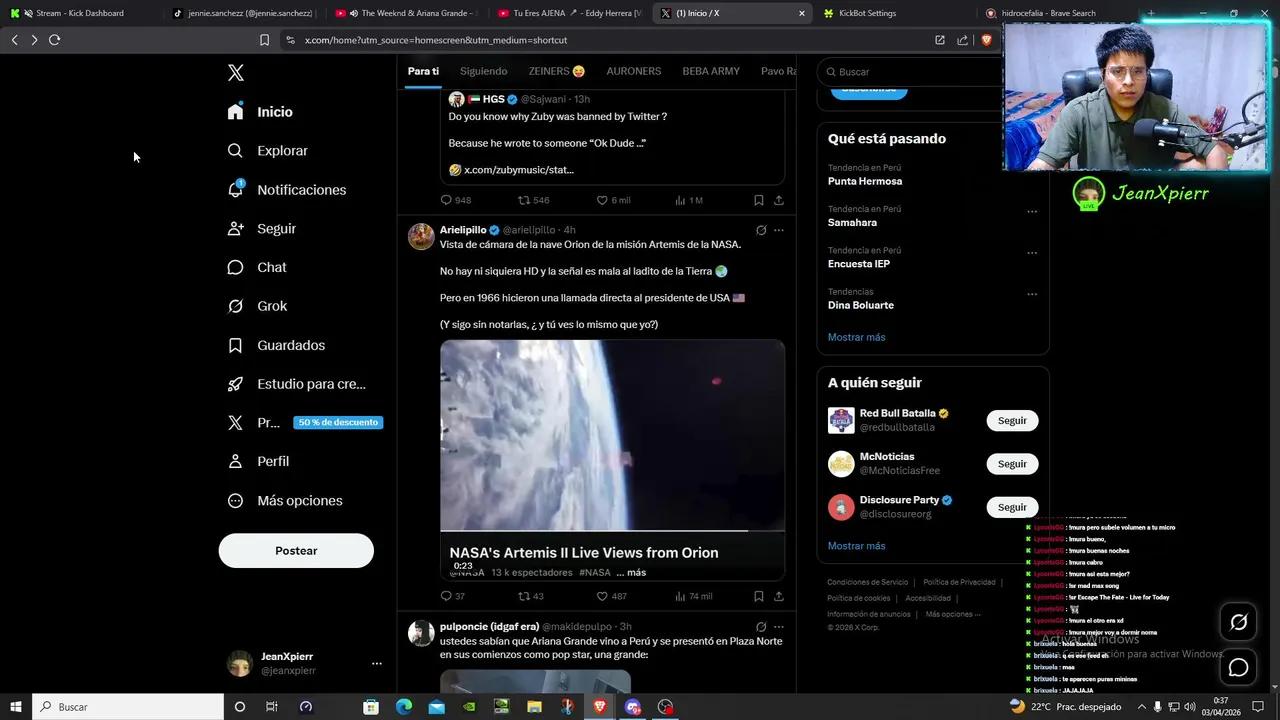Follow McNoticias
This screenshot has height=720, width=1280.
point(1012,464)
